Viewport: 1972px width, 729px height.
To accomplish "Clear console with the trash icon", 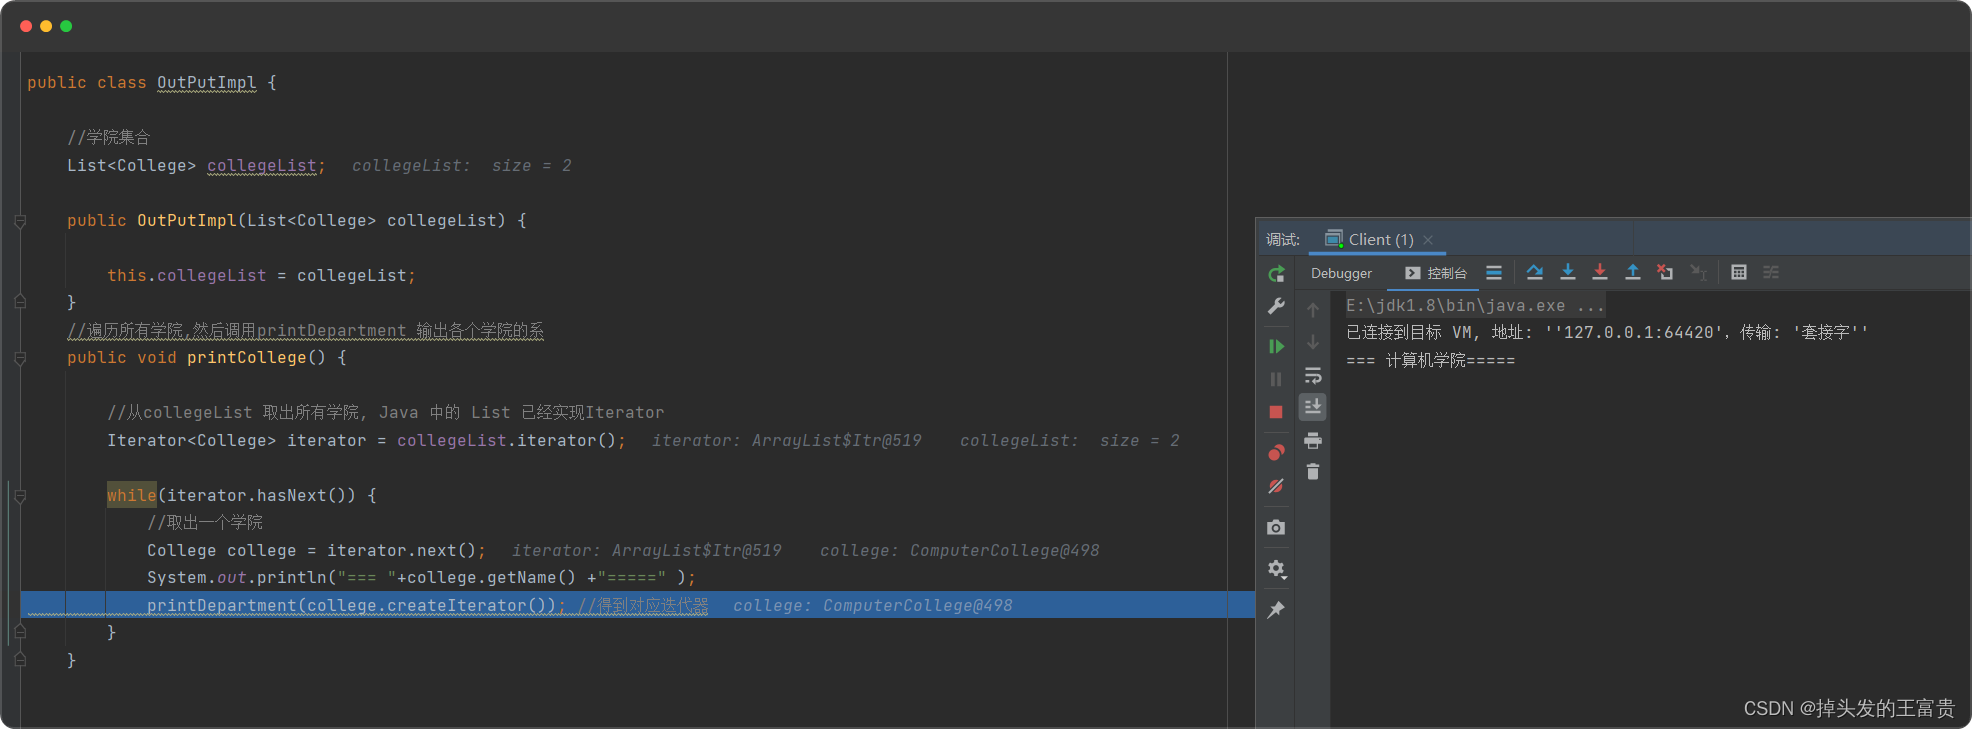I will pyautogui.click(x=1313, y=472).
